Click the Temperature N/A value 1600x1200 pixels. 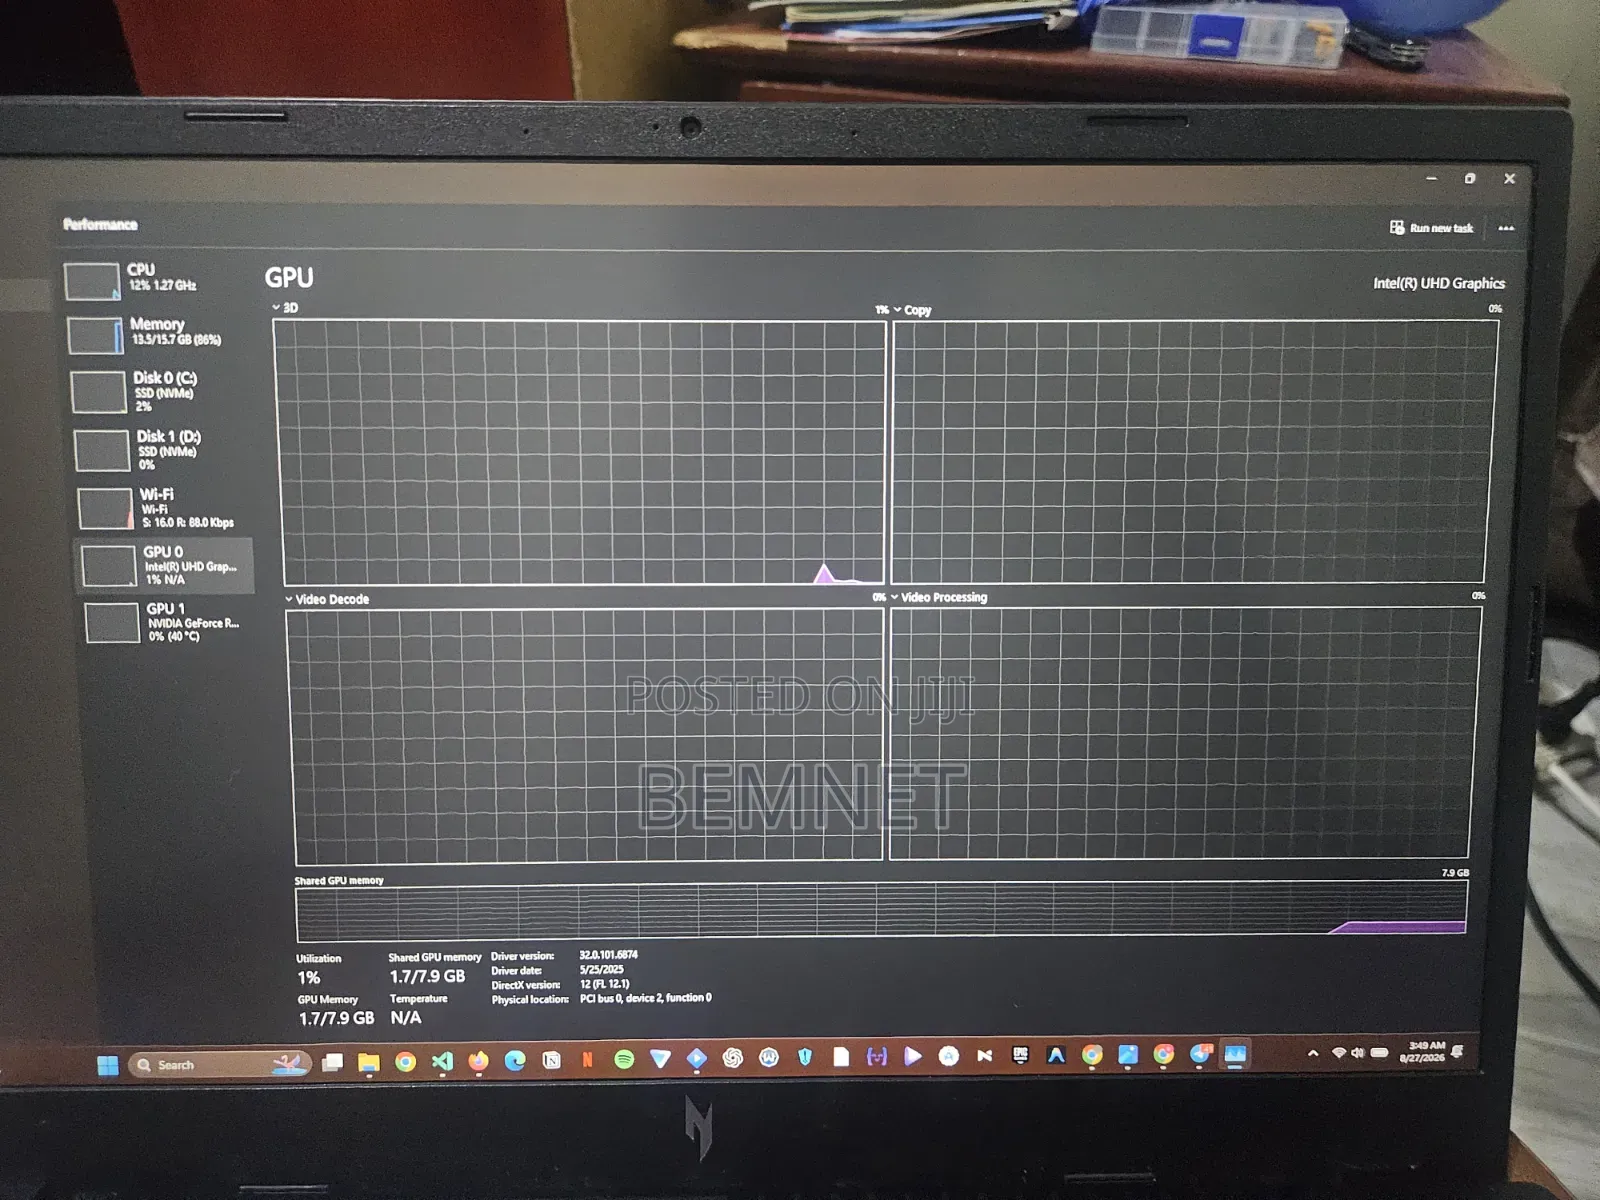(406, 1018)
